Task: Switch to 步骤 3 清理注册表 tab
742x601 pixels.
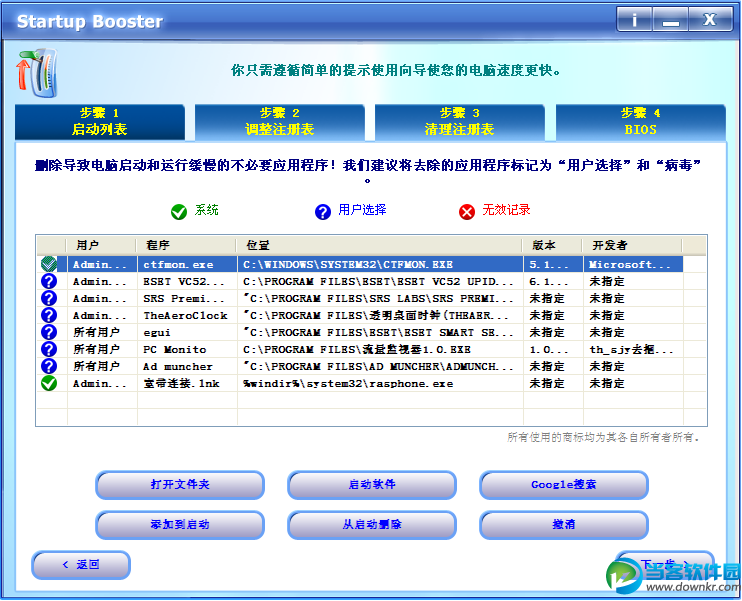Action: point(459,122)
